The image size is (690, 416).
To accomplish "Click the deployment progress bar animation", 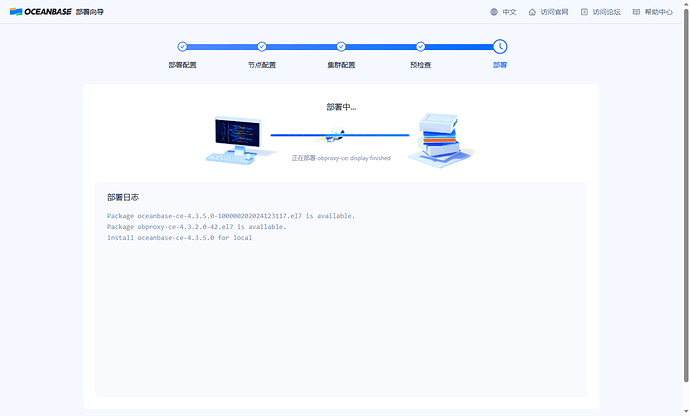I will tap(340, 135).
